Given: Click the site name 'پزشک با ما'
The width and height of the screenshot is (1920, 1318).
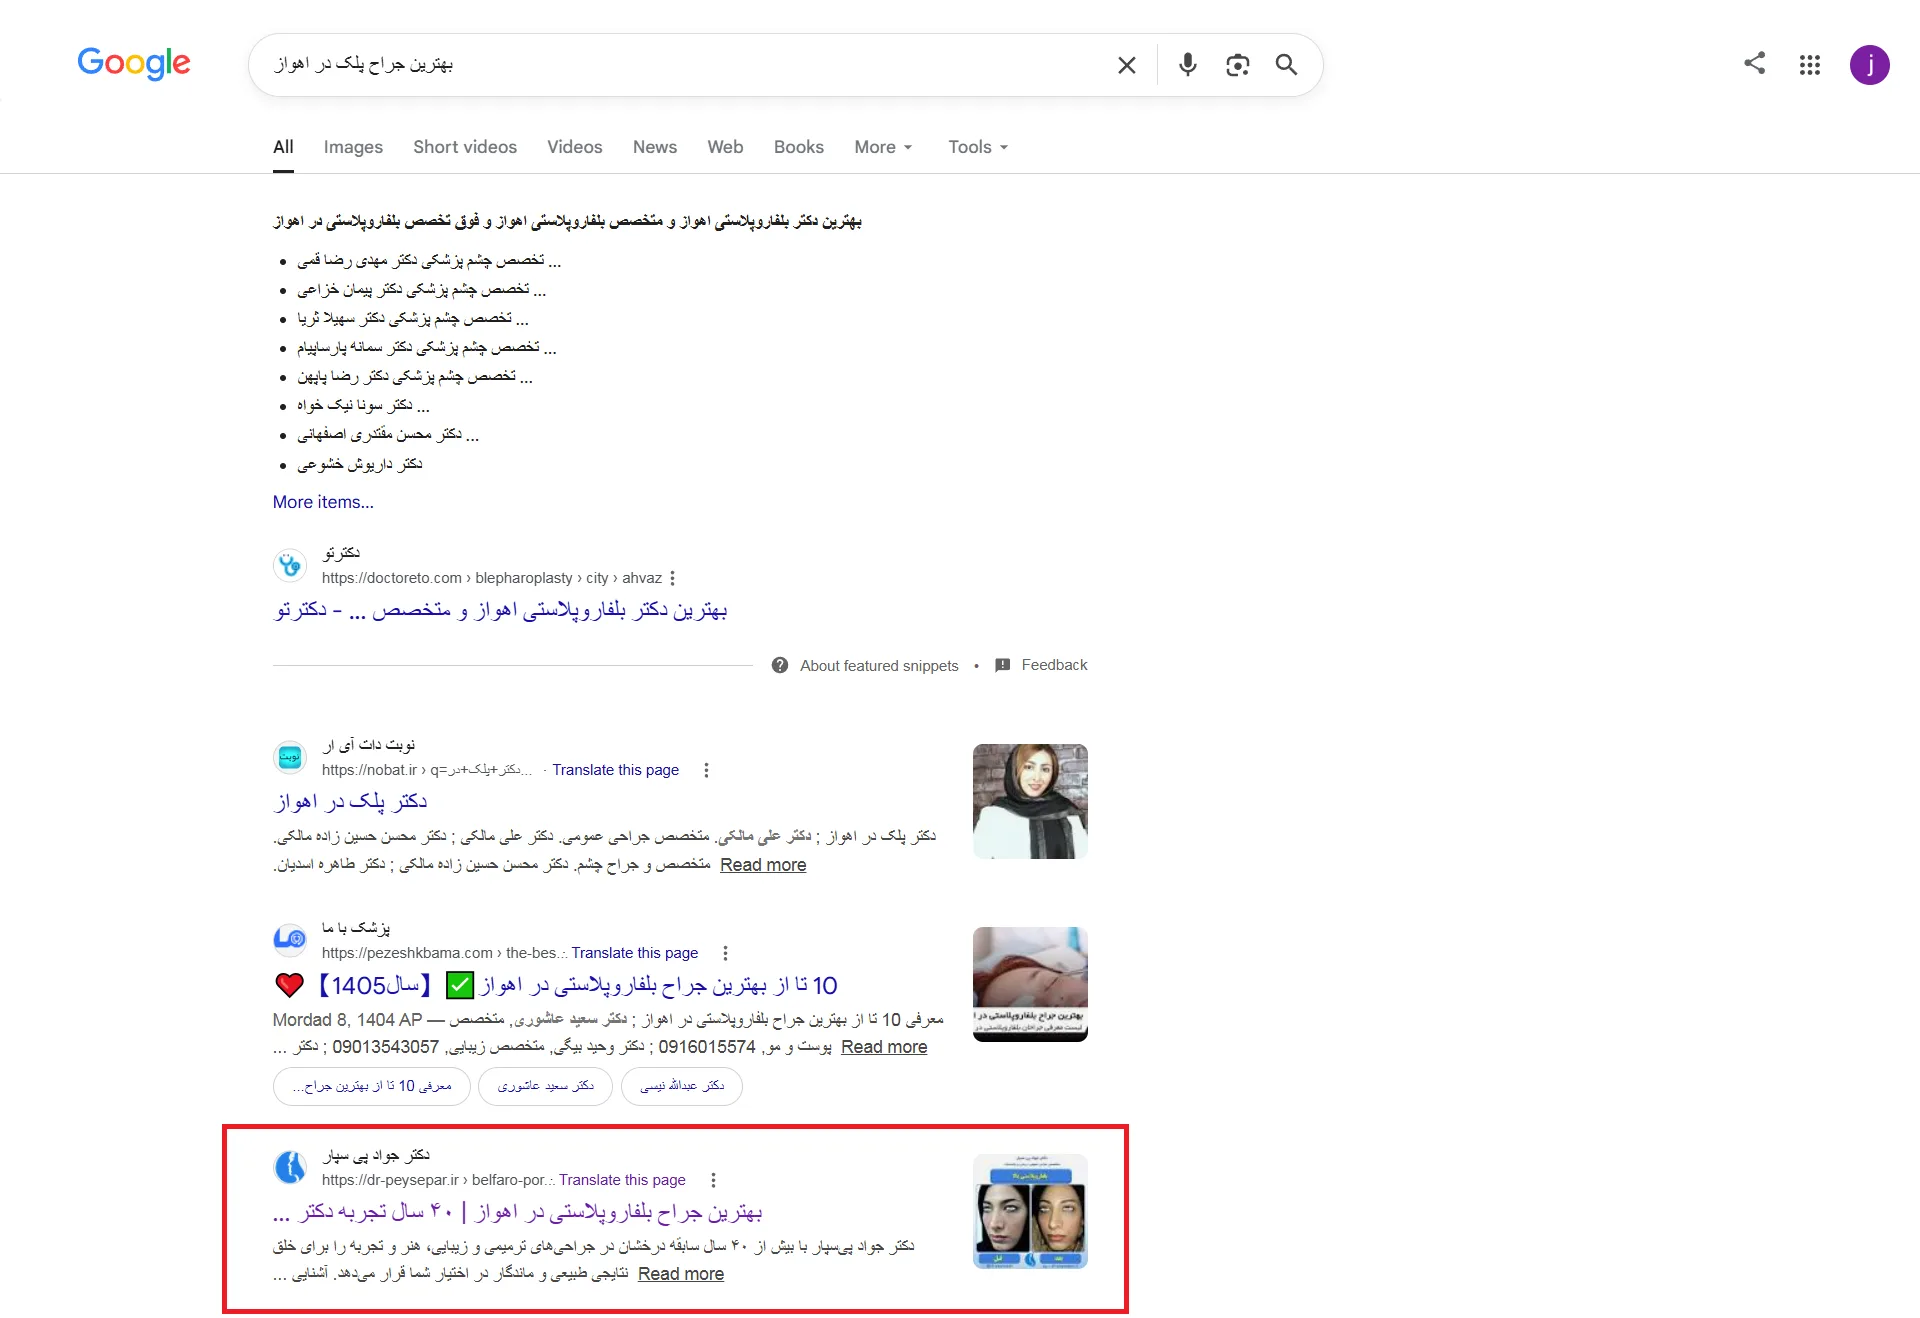Looking at the screenshot, I should pos(356,928).
